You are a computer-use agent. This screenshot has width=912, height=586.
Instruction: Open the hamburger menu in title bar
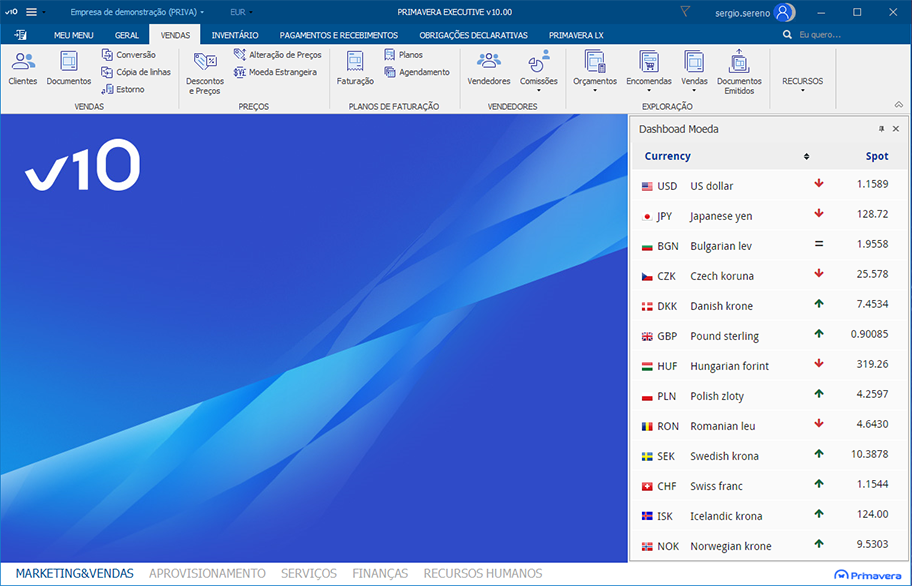point(31,12)
